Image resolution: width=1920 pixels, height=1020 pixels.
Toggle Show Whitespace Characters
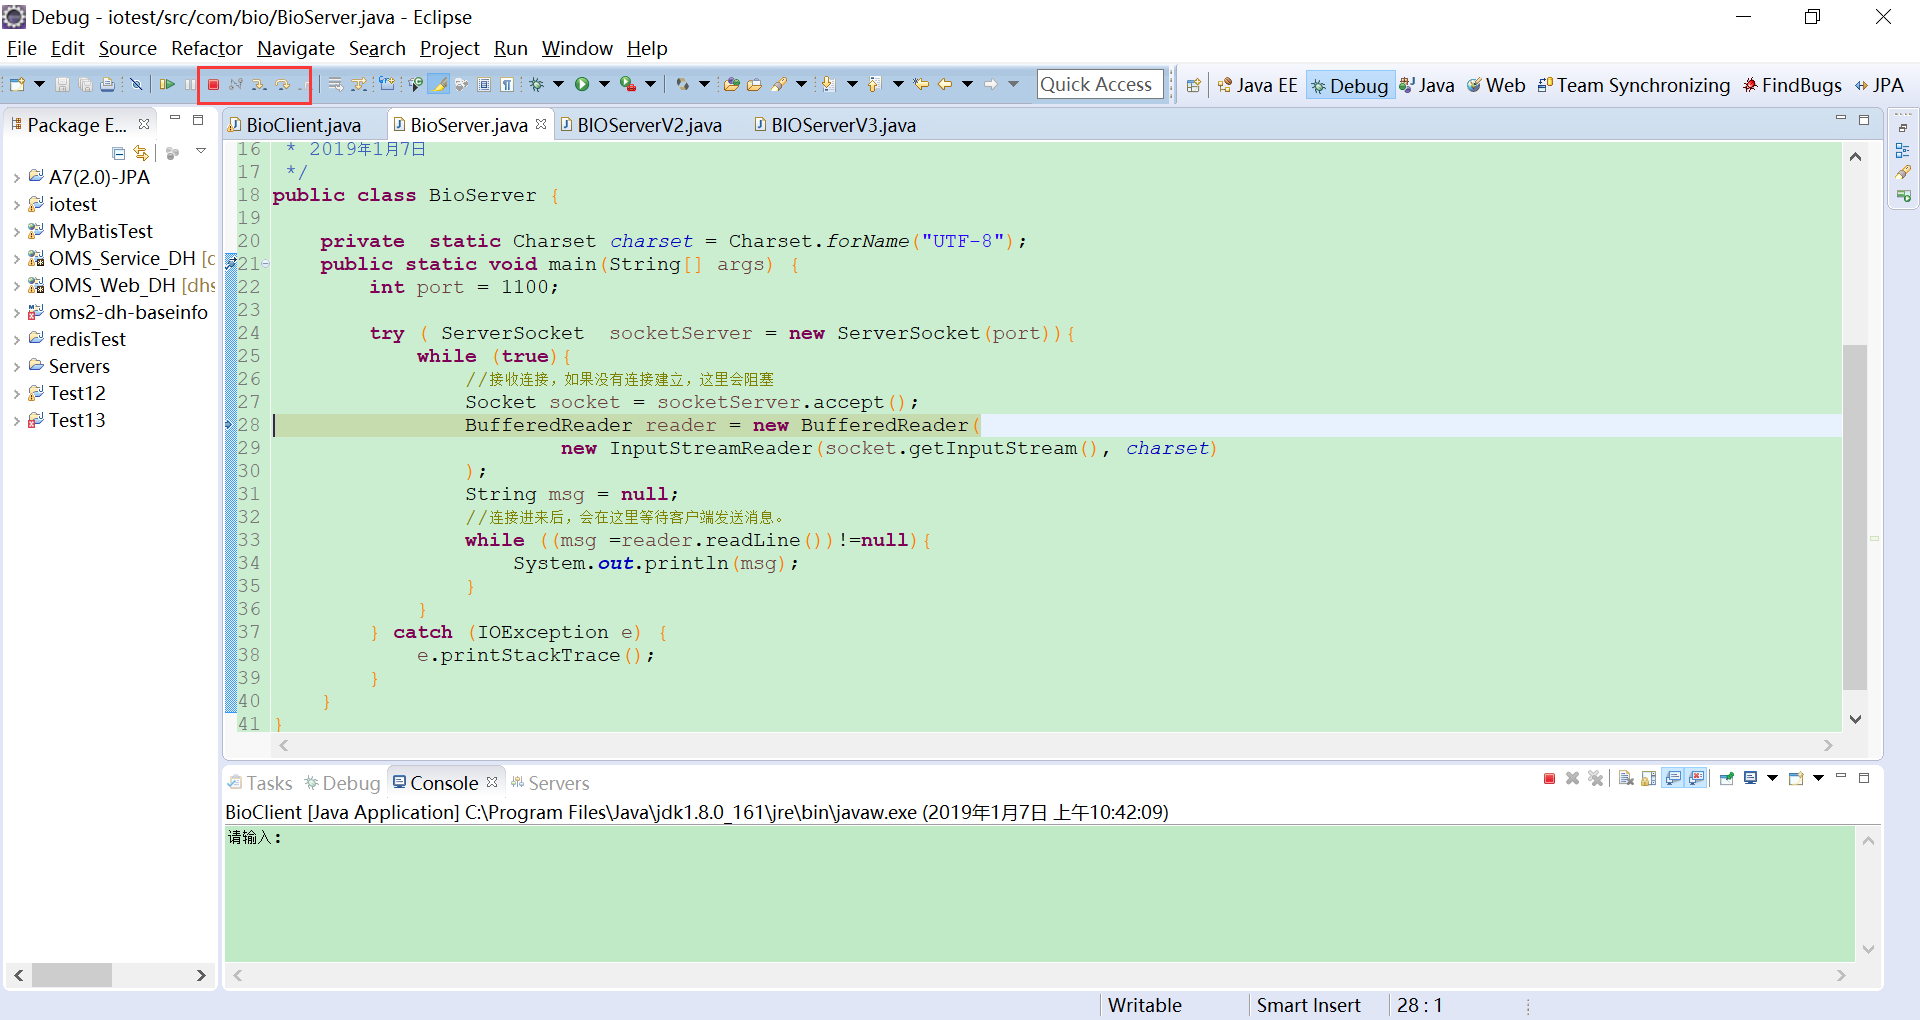(507, 85)
